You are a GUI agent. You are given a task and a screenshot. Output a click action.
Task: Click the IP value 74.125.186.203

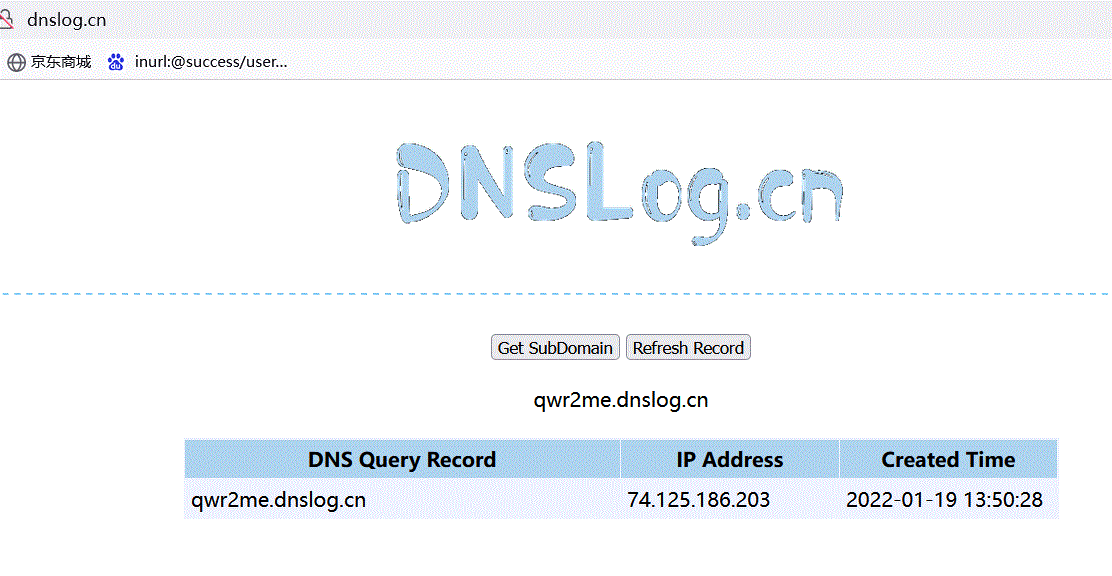pos(699,500)
